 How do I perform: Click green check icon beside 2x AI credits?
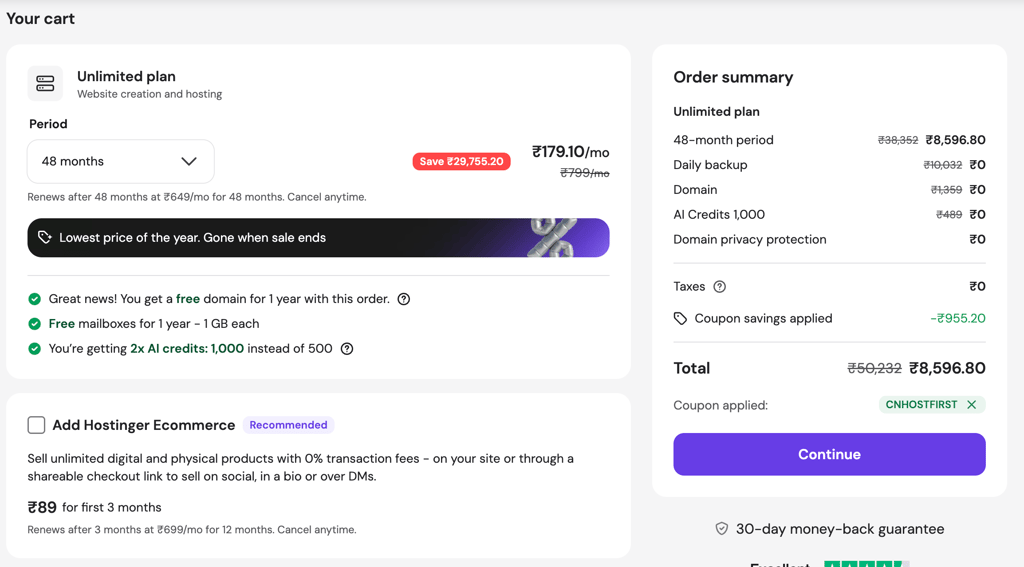(35, 349)
